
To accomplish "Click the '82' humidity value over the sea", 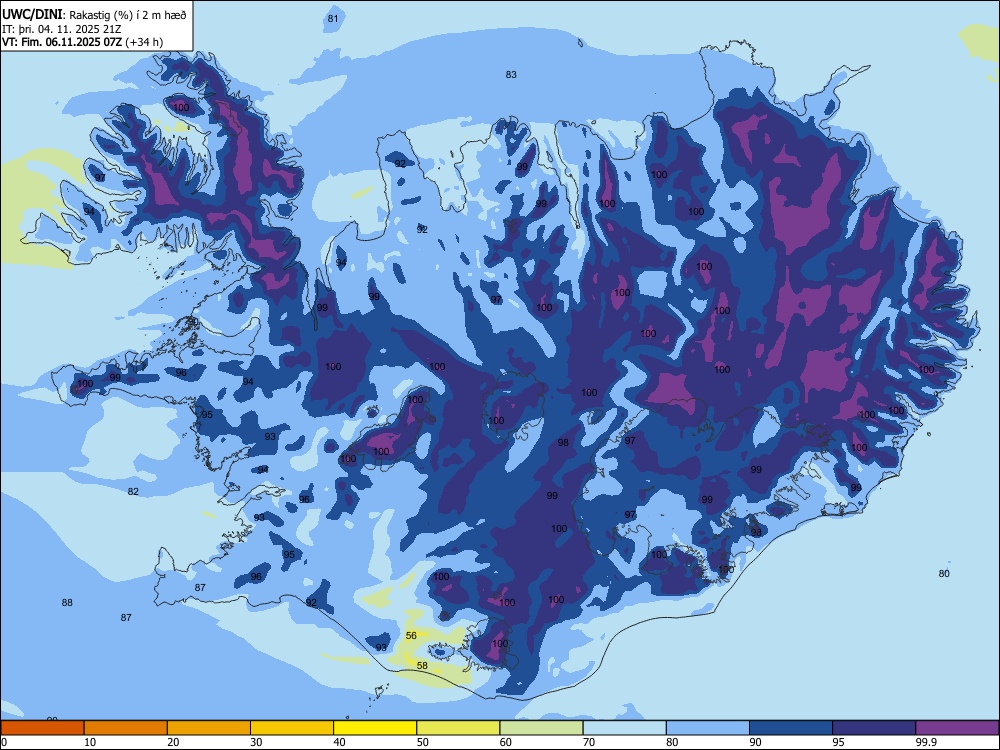I will click(x=133, y=491).
